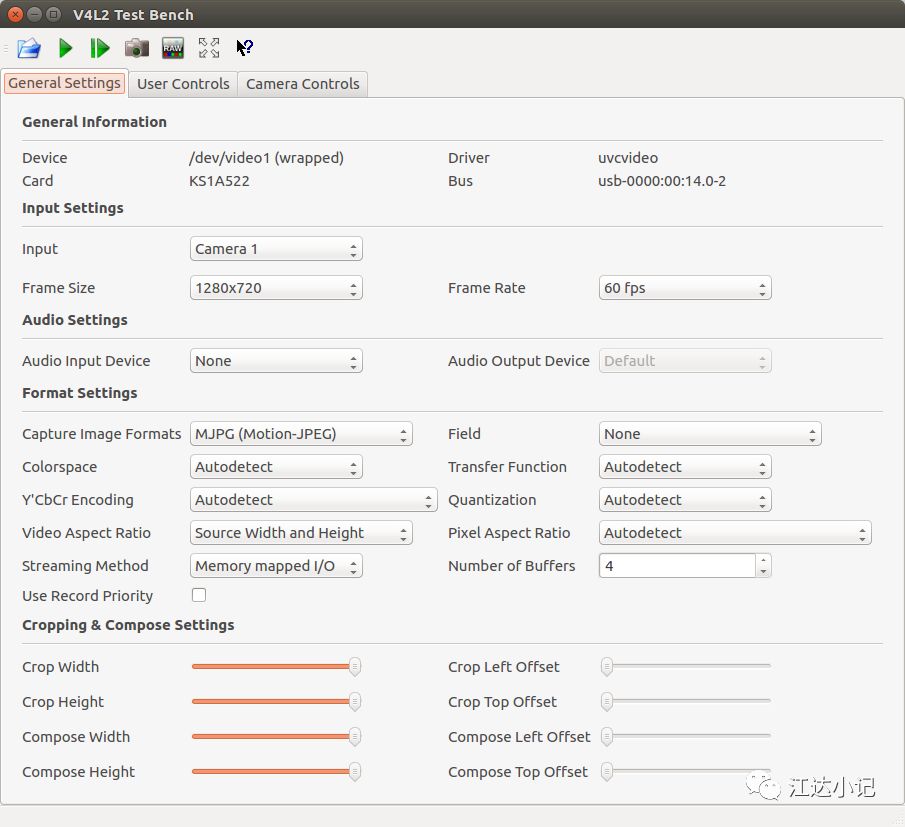Open the Colorspace Autodetect dropdown
The width and height of the screenshot is (905, 827).
pos(276,467)
